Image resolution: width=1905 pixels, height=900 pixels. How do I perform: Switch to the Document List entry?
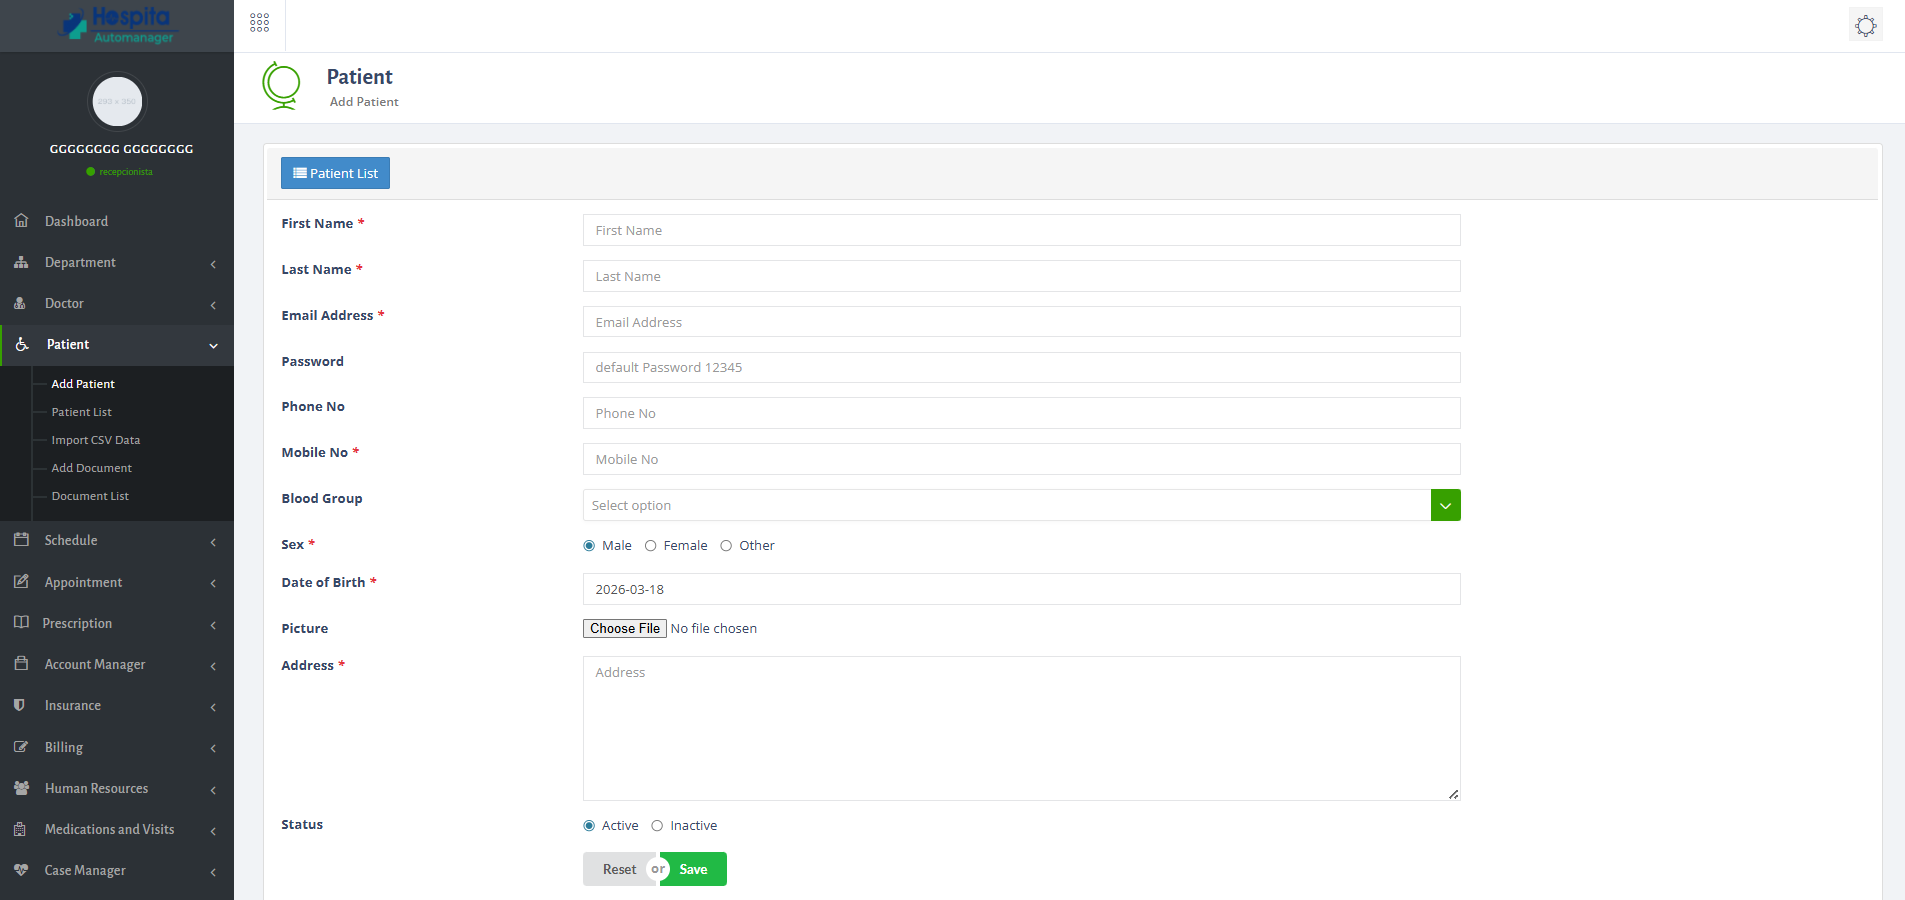pos(90,495)
